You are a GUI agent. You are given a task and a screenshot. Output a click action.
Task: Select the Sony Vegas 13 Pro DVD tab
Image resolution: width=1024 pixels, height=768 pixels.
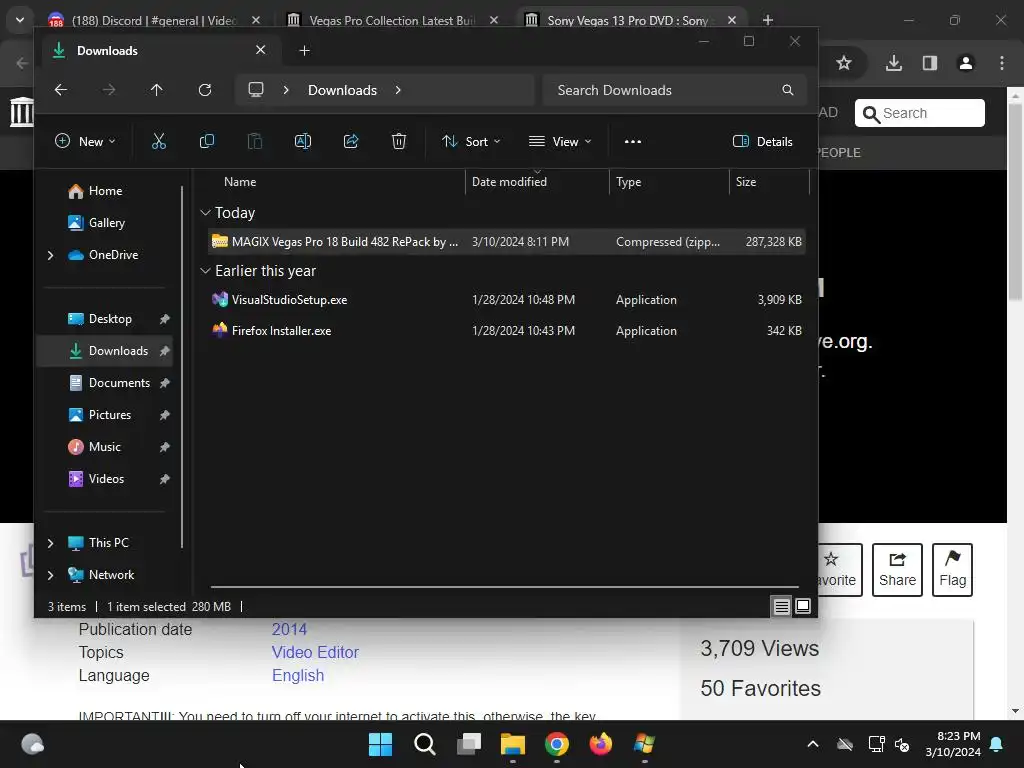631,20
